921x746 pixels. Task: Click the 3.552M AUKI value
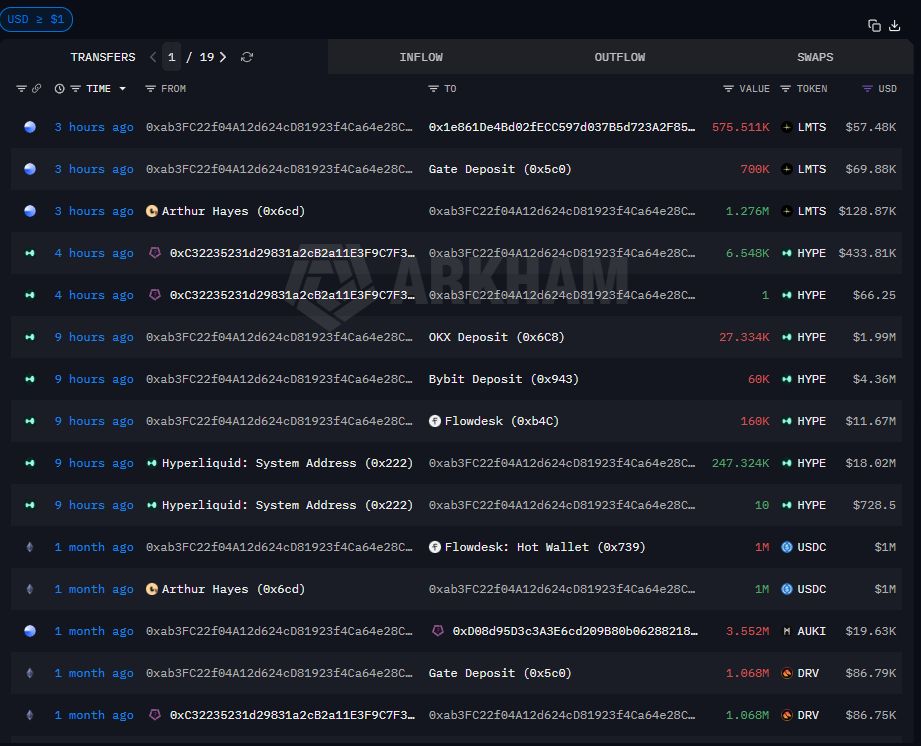click(x=747, y=631)
